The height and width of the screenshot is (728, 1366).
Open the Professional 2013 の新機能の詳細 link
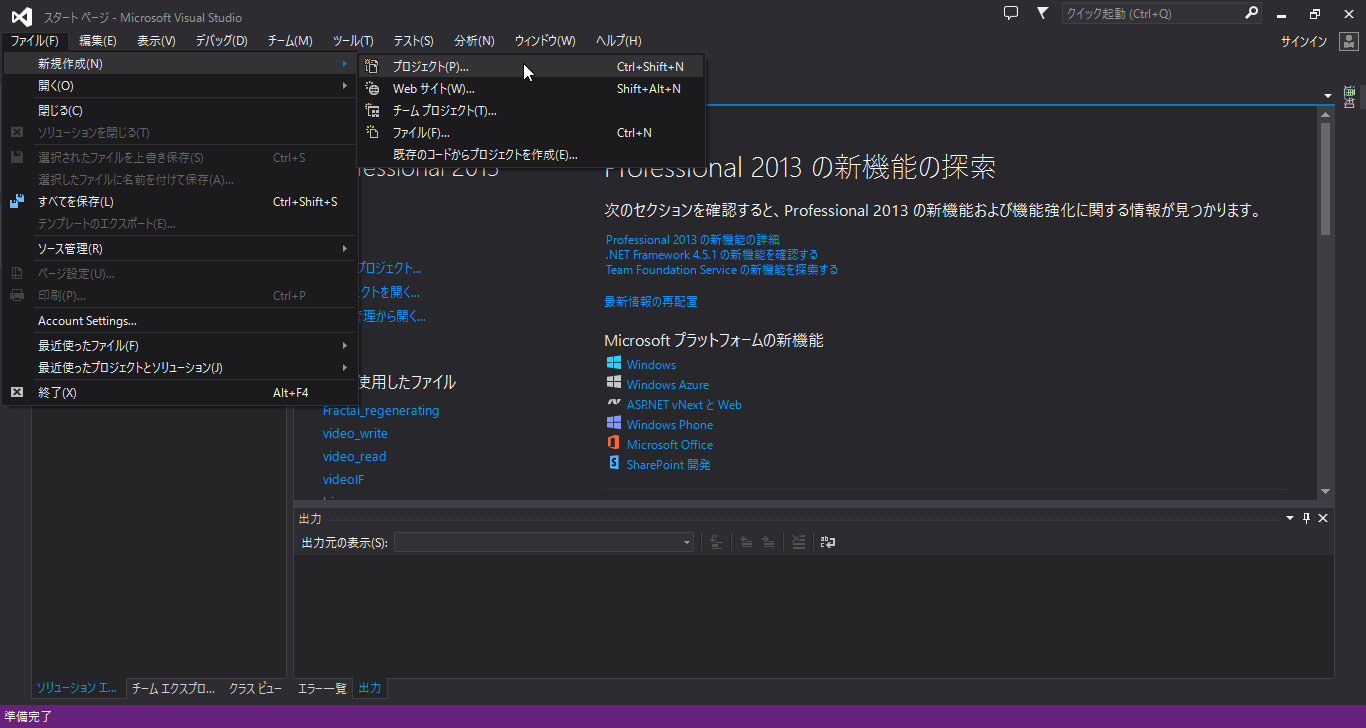pyautogui.click(x=692, y=240)
